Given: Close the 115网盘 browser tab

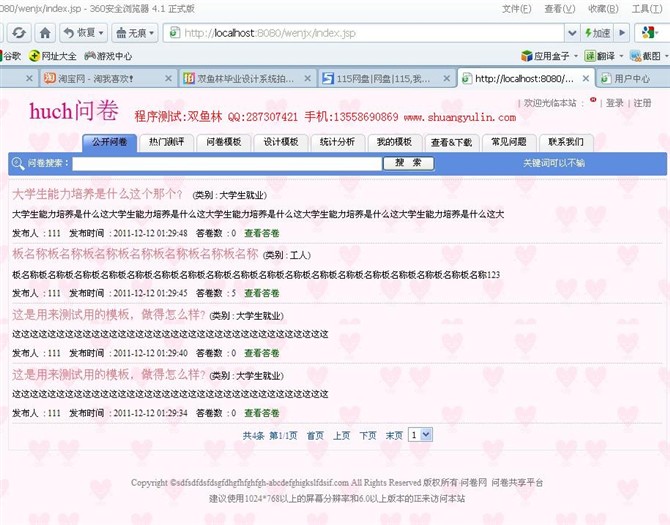Looking at the screenshot, I should [447, 79].
